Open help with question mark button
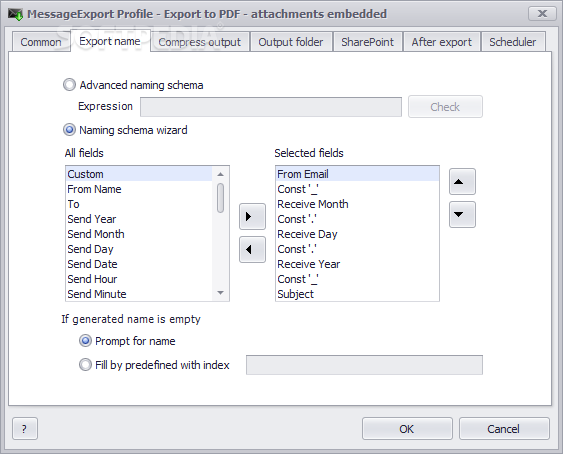Viewport: 563px width, 454px height. pos(25,428)
